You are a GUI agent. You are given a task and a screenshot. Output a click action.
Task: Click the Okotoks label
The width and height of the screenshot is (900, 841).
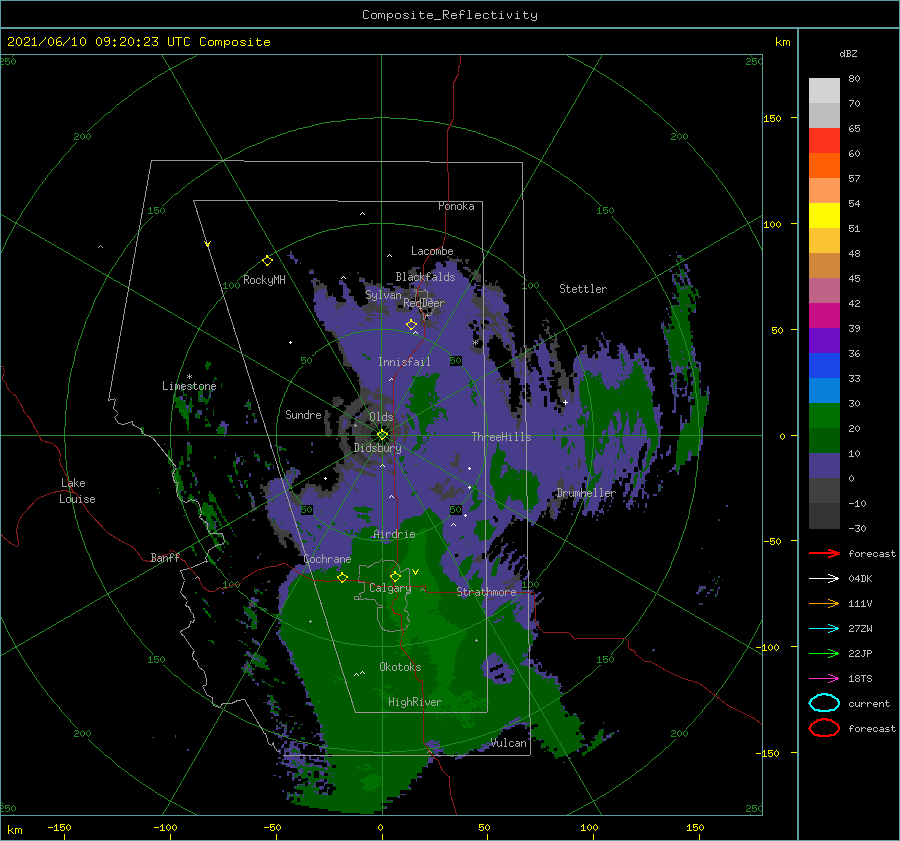400,667
